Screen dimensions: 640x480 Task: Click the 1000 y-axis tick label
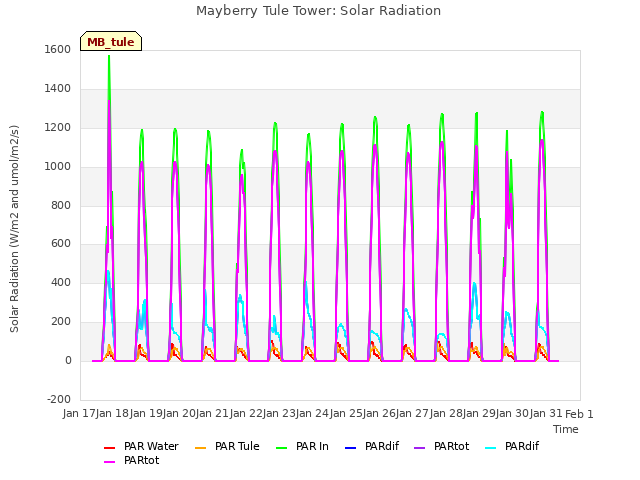coord(58,167)
